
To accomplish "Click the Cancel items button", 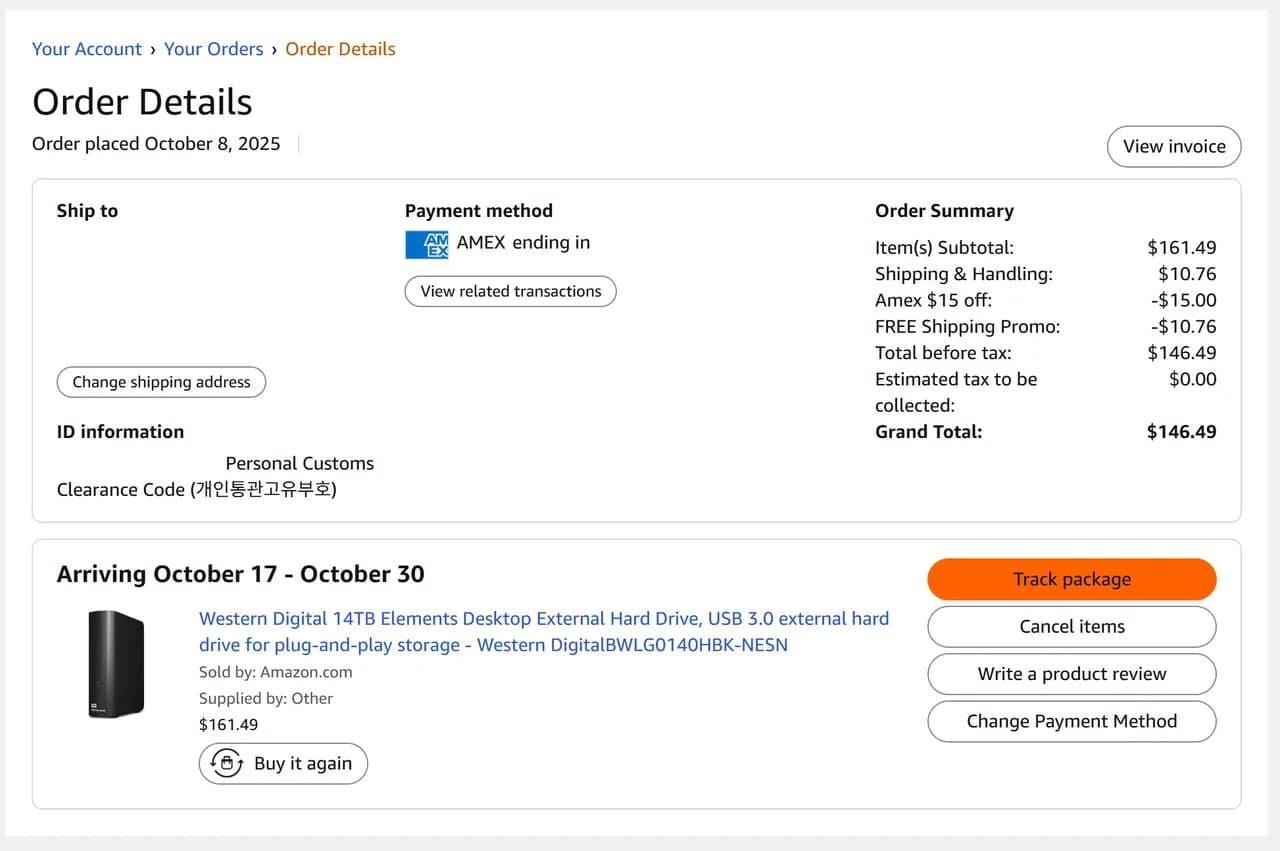I will pos(1072,627).
